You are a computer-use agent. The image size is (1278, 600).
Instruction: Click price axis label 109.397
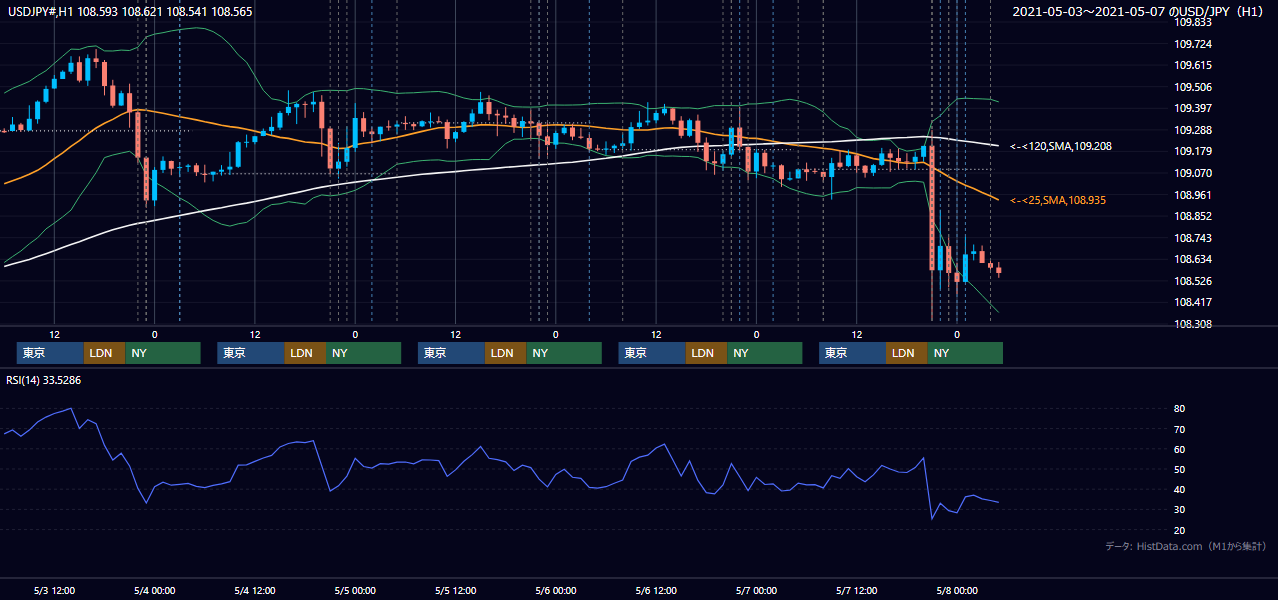coord(1192,108)
